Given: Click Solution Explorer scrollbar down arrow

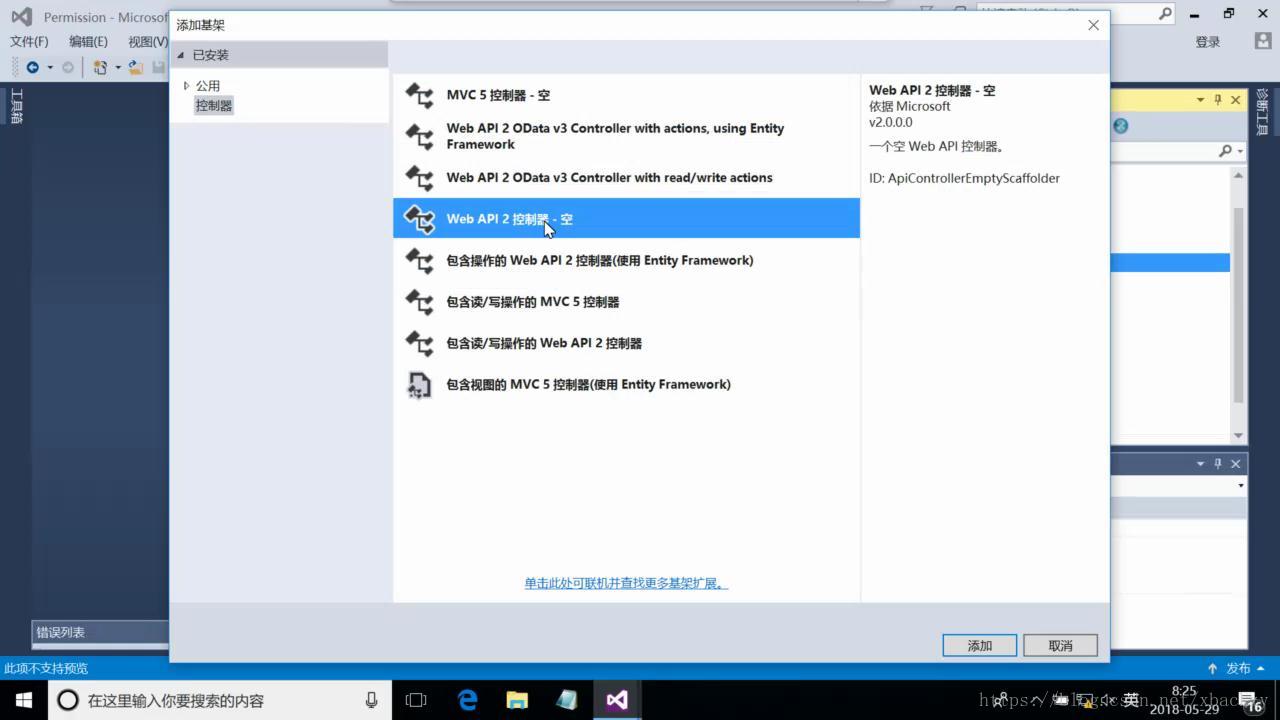Looking at the screenshot, I should [1238, 435].
